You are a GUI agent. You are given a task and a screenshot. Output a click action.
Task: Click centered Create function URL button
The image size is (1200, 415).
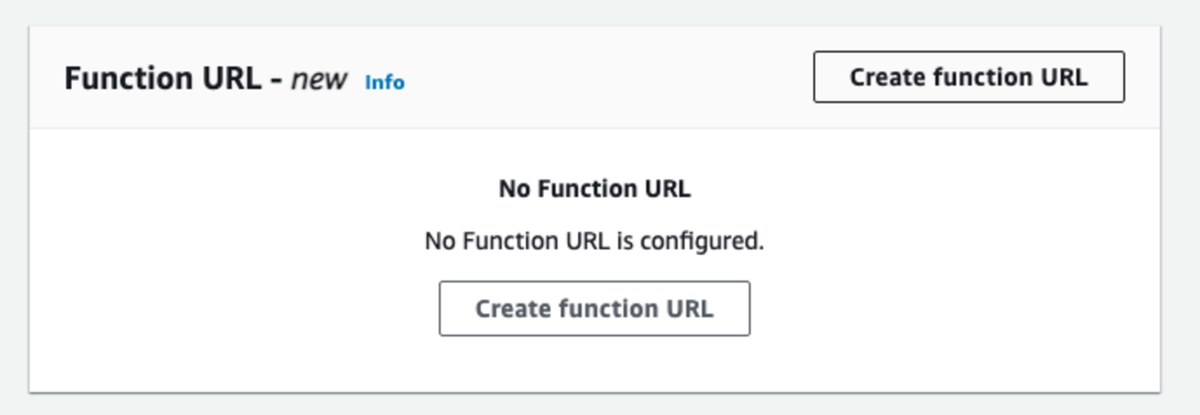click(x=594, y=308)
